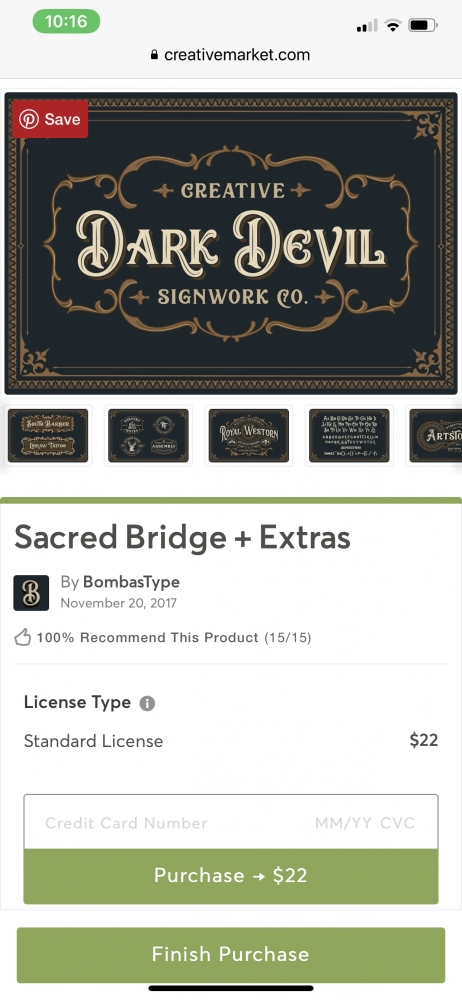Image resolution: width=462 pixels, height=1000 pixels.
Task: Select the alphabet glyphs preview thumbnail
Action: [x=349, y=436]
